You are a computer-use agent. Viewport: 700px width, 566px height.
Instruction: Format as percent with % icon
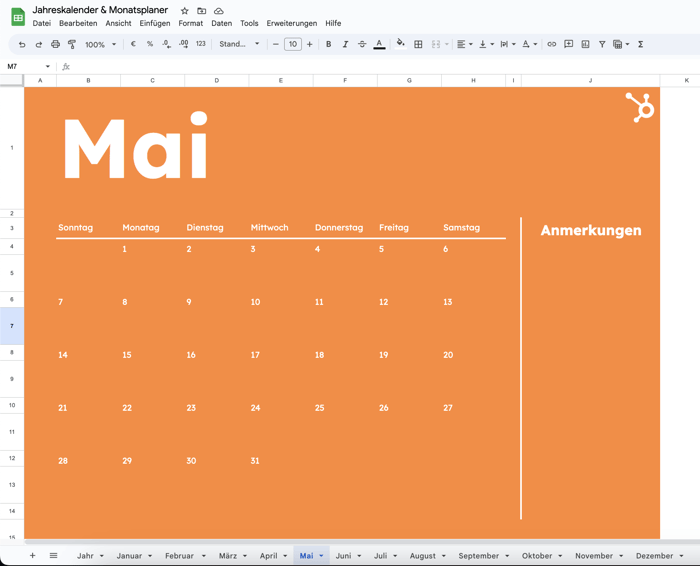150,44
